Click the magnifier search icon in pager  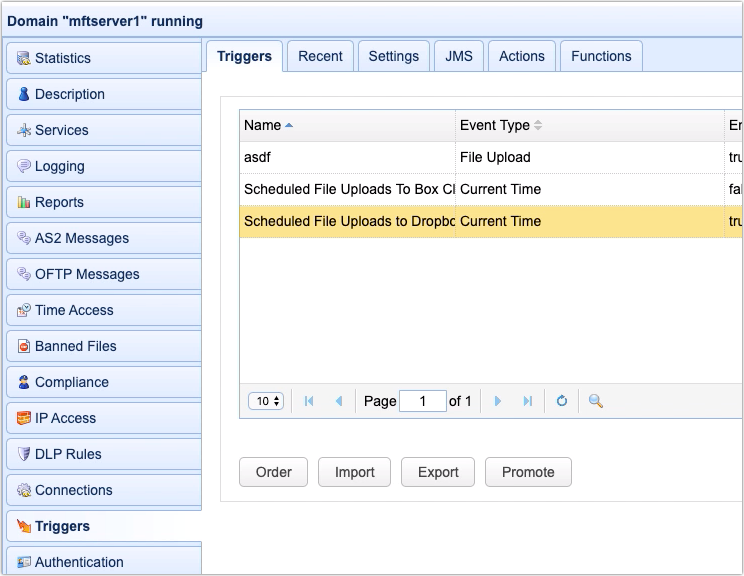tap(595, 401)
